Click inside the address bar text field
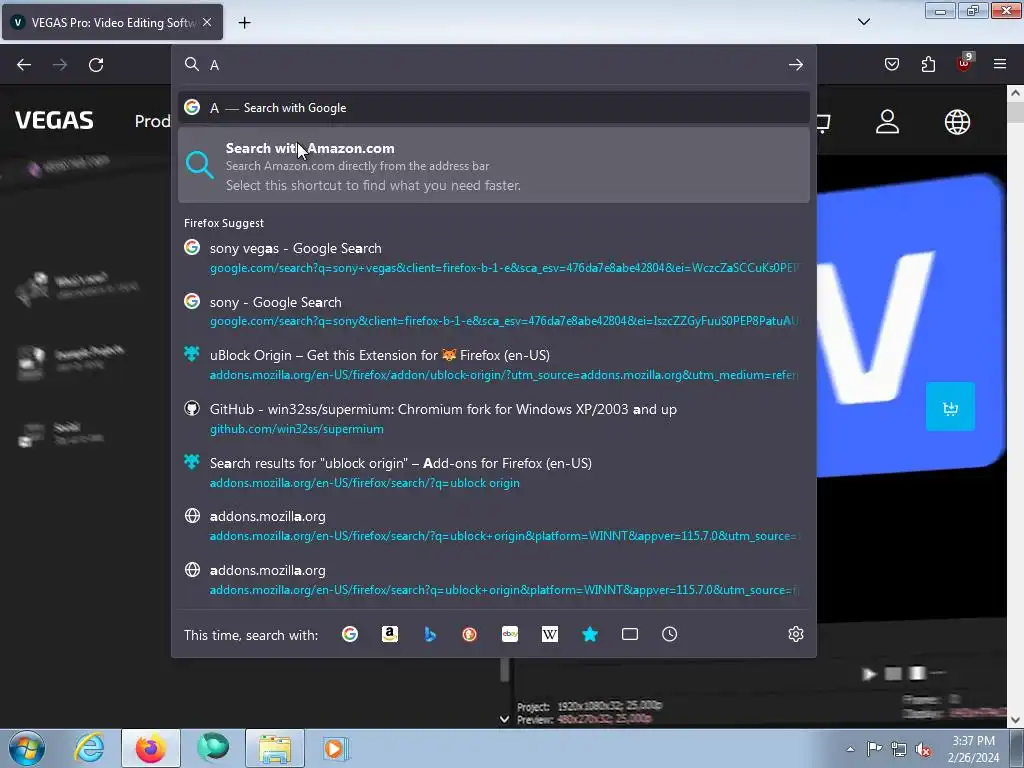 (493, 65)
